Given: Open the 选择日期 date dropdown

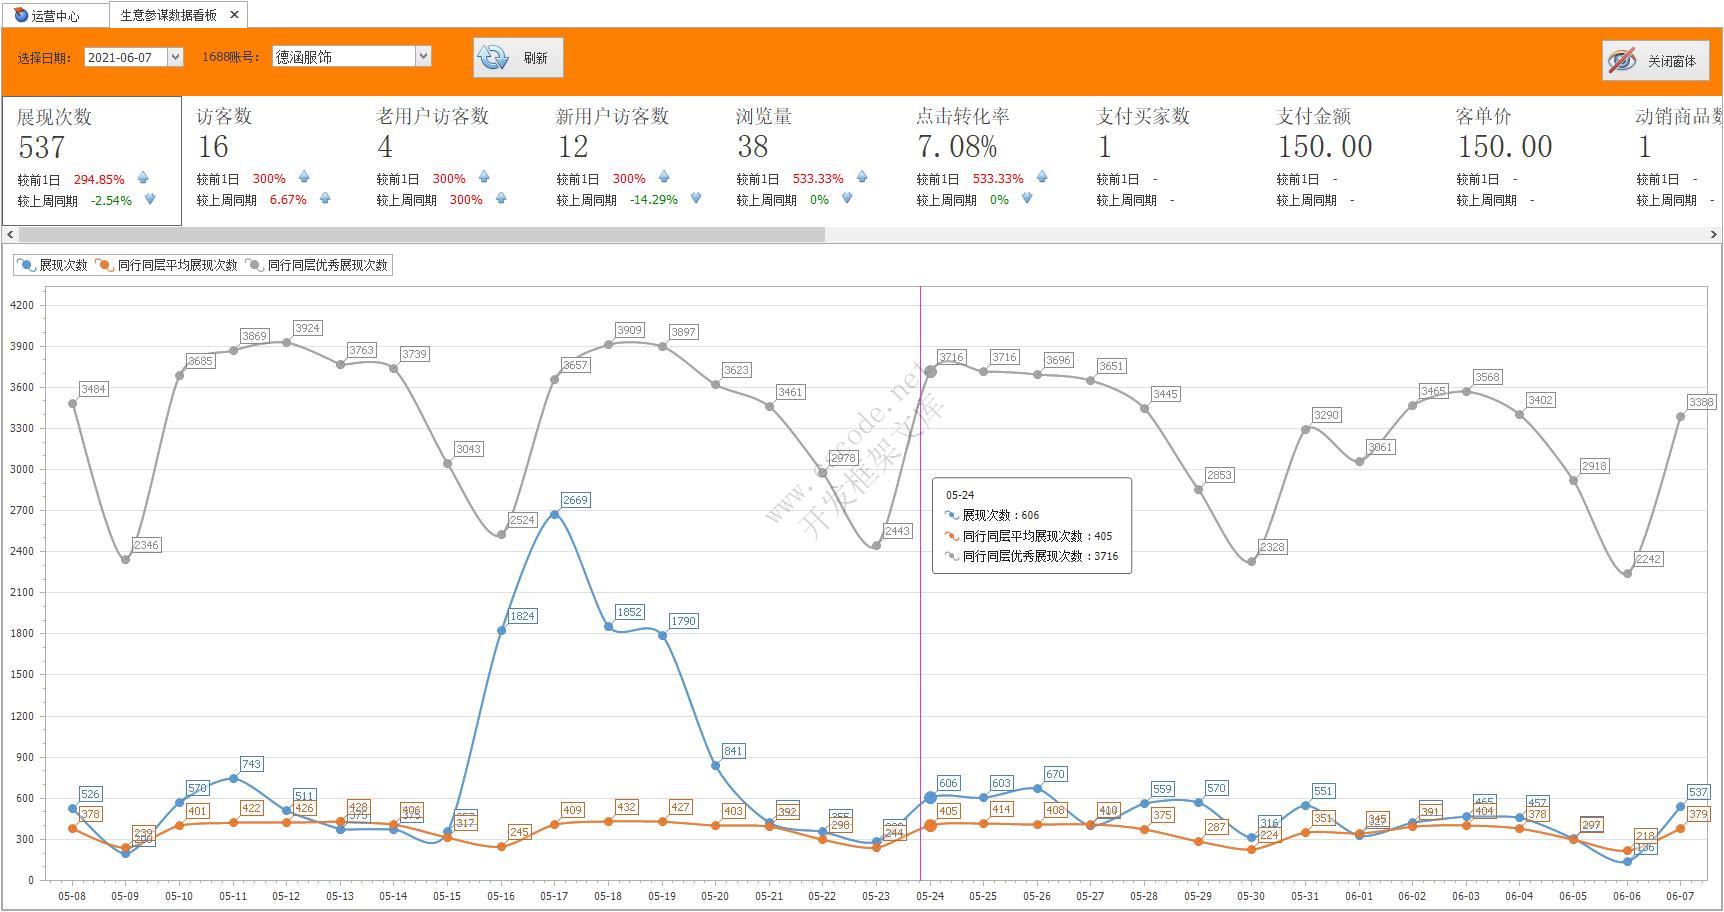Looking at the screenshot, I should pos(175,57).
